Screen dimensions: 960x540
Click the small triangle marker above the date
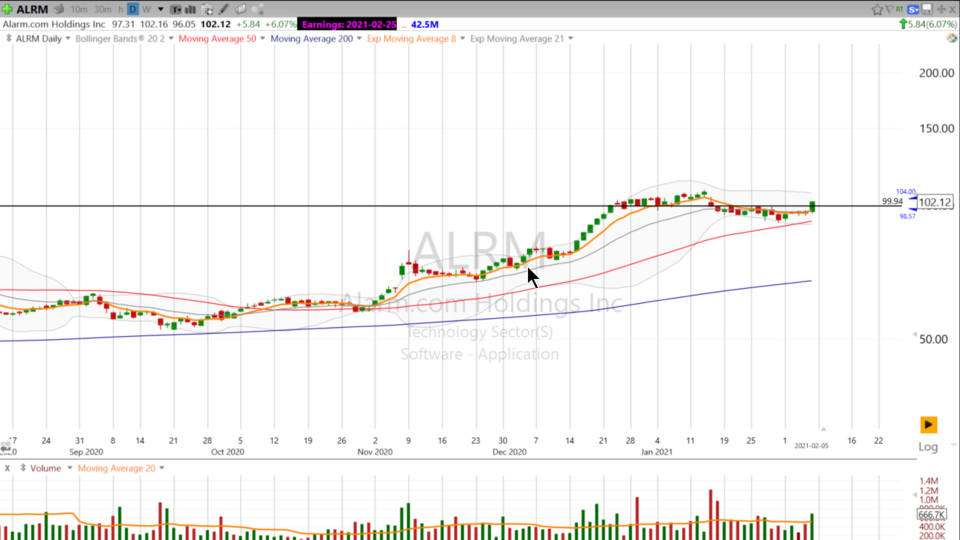pyautogui.click(x=823, y=429)
